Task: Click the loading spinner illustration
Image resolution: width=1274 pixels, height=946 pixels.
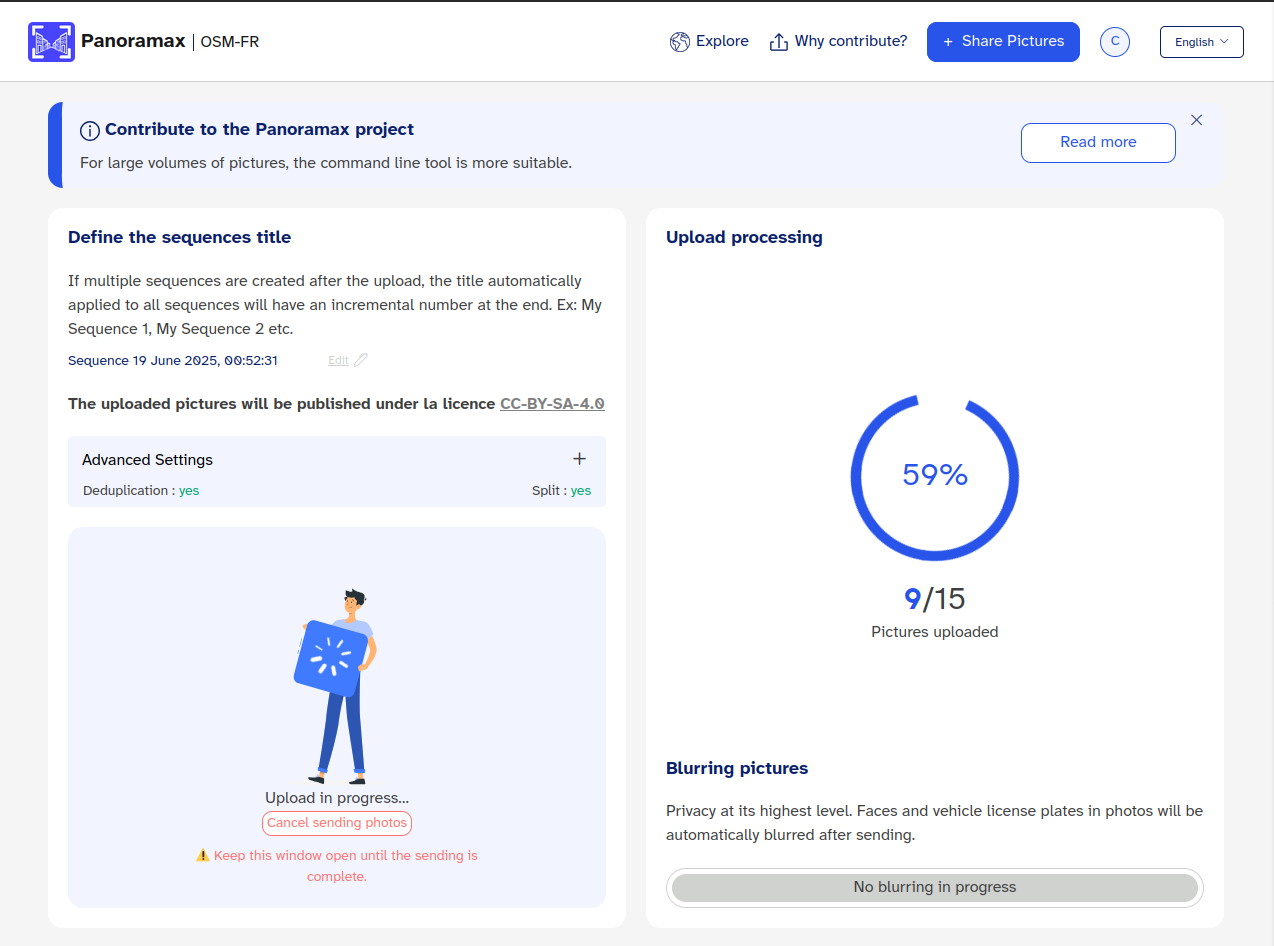Action: [331, 656]
